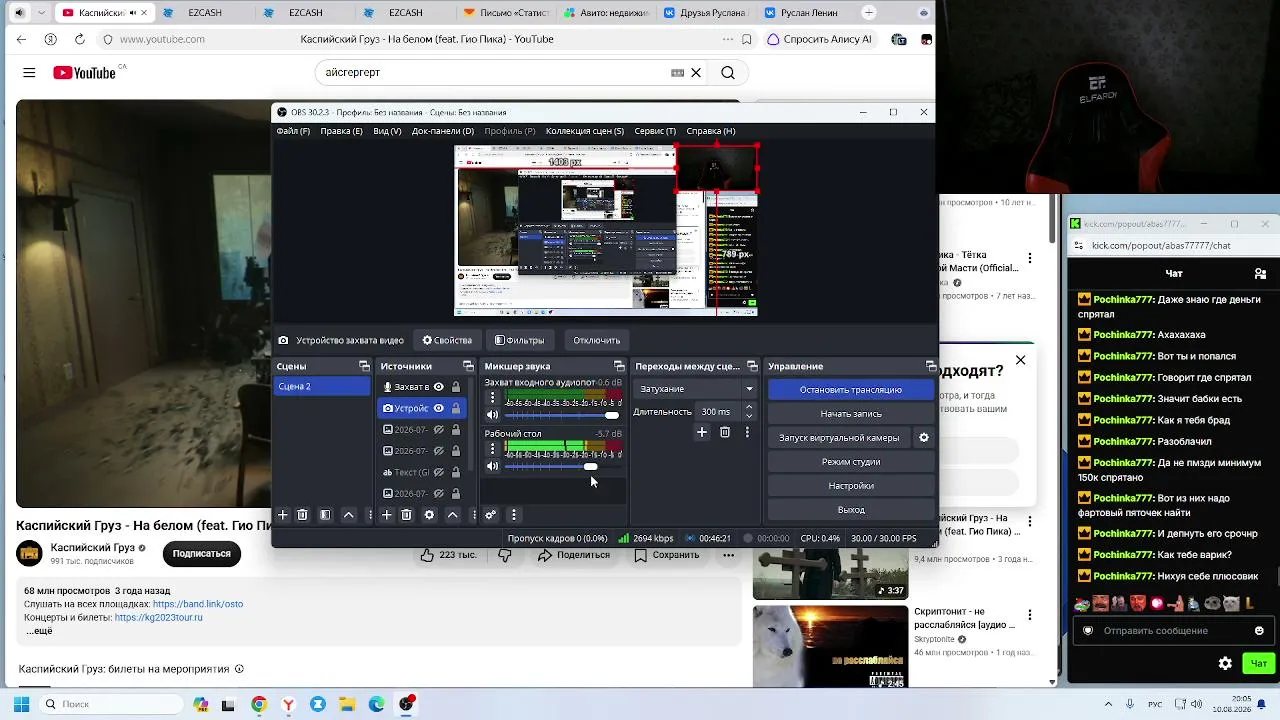1280x720 pixels.
Task: Open the OBS 'Док-панели (D)' menu
Action: click(x=443, y=131)
